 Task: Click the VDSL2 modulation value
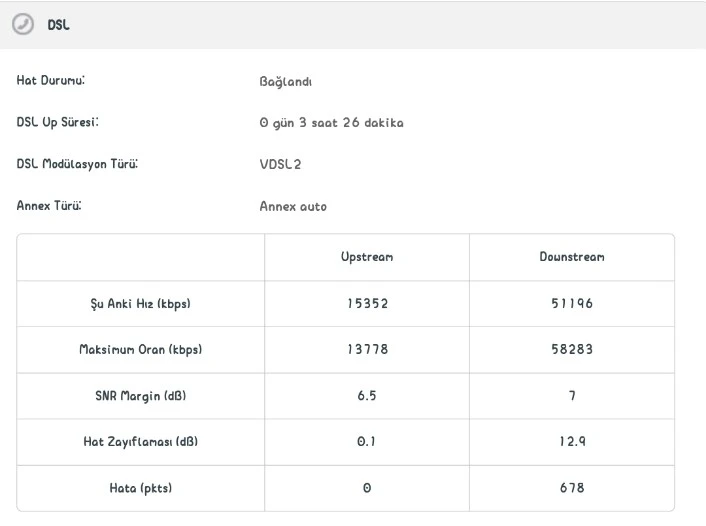280,164
